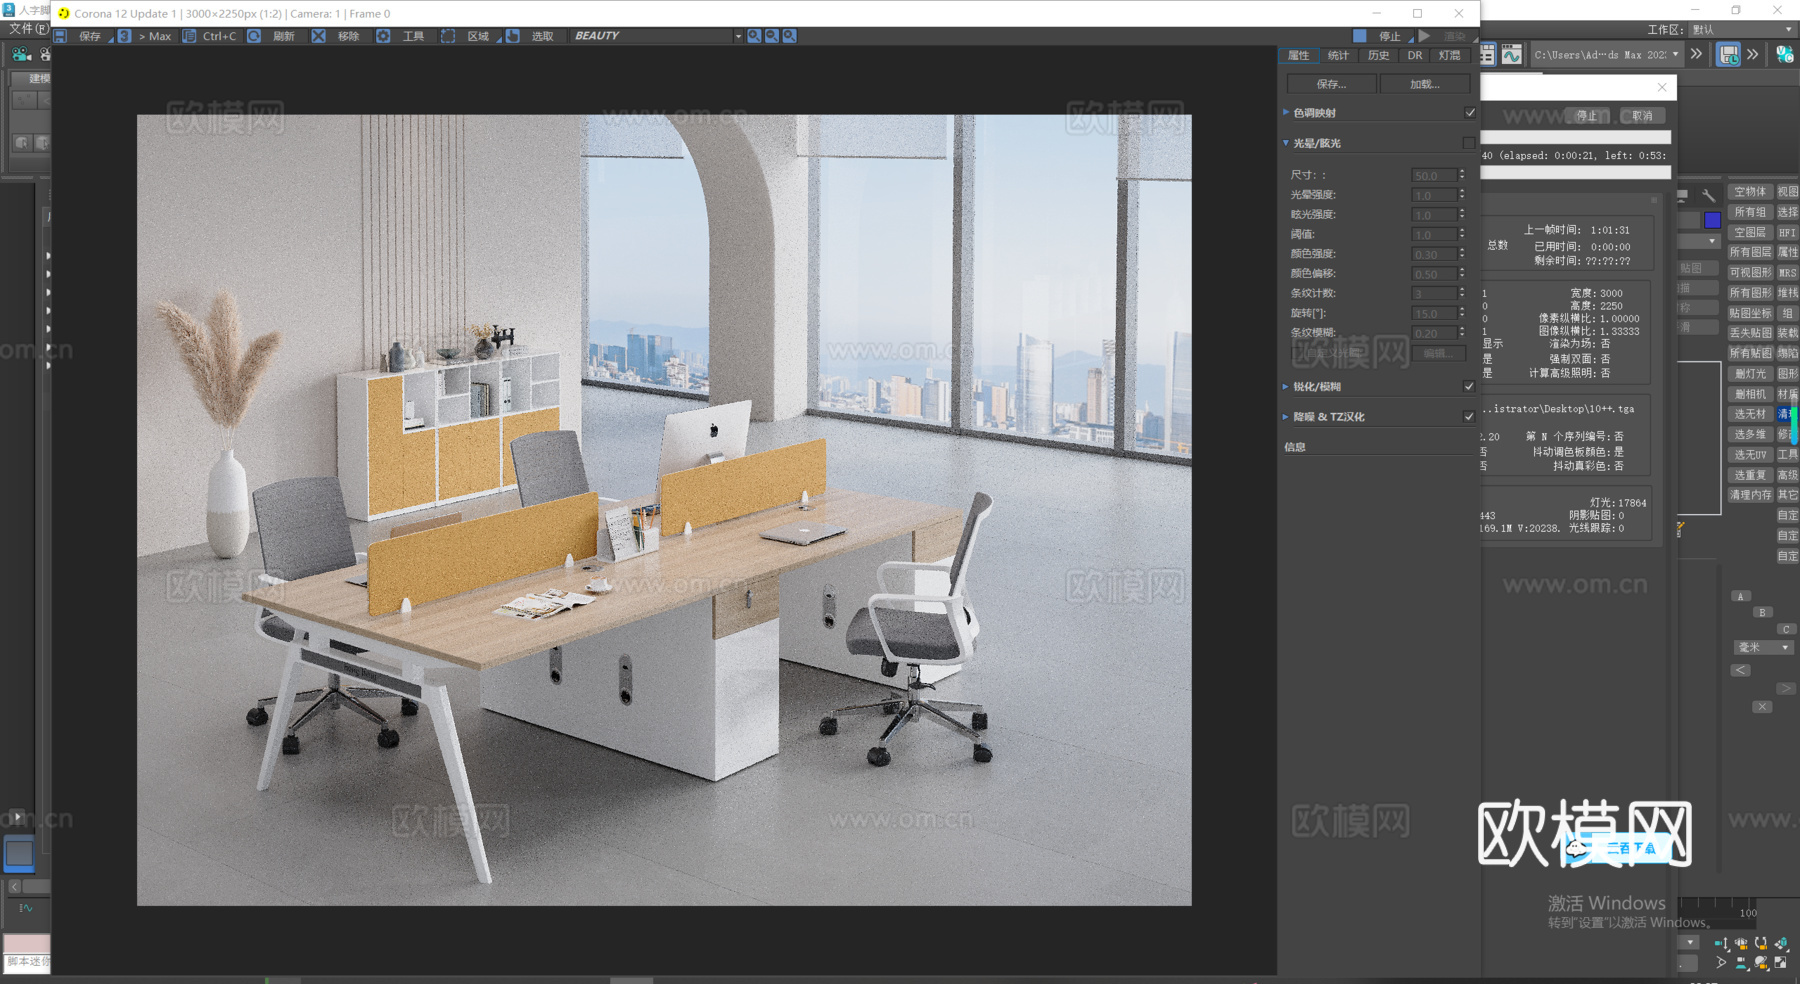Click the save floppy disk icon in Corona toolbar
This screenshot has height=984, width=1800.
(x=61, y=36)
